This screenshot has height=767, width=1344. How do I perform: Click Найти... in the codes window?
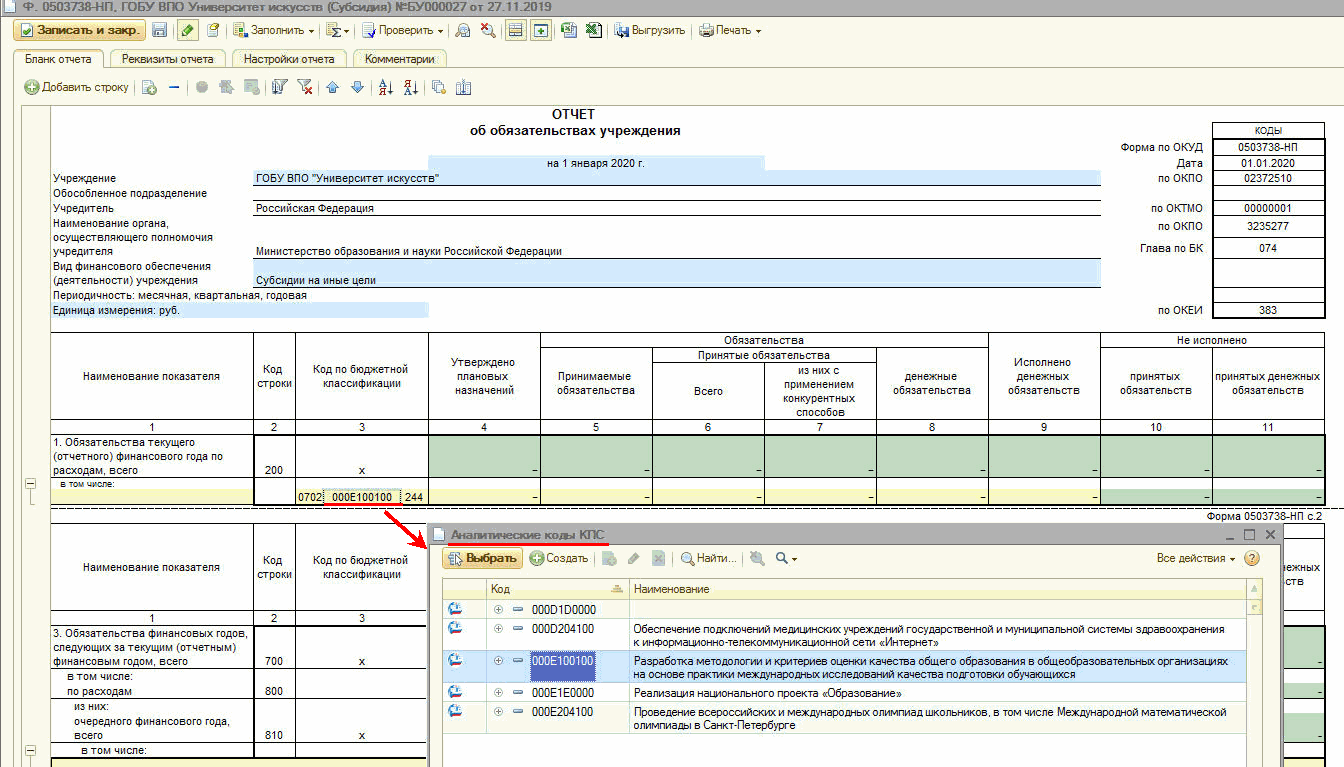point(708,558)
